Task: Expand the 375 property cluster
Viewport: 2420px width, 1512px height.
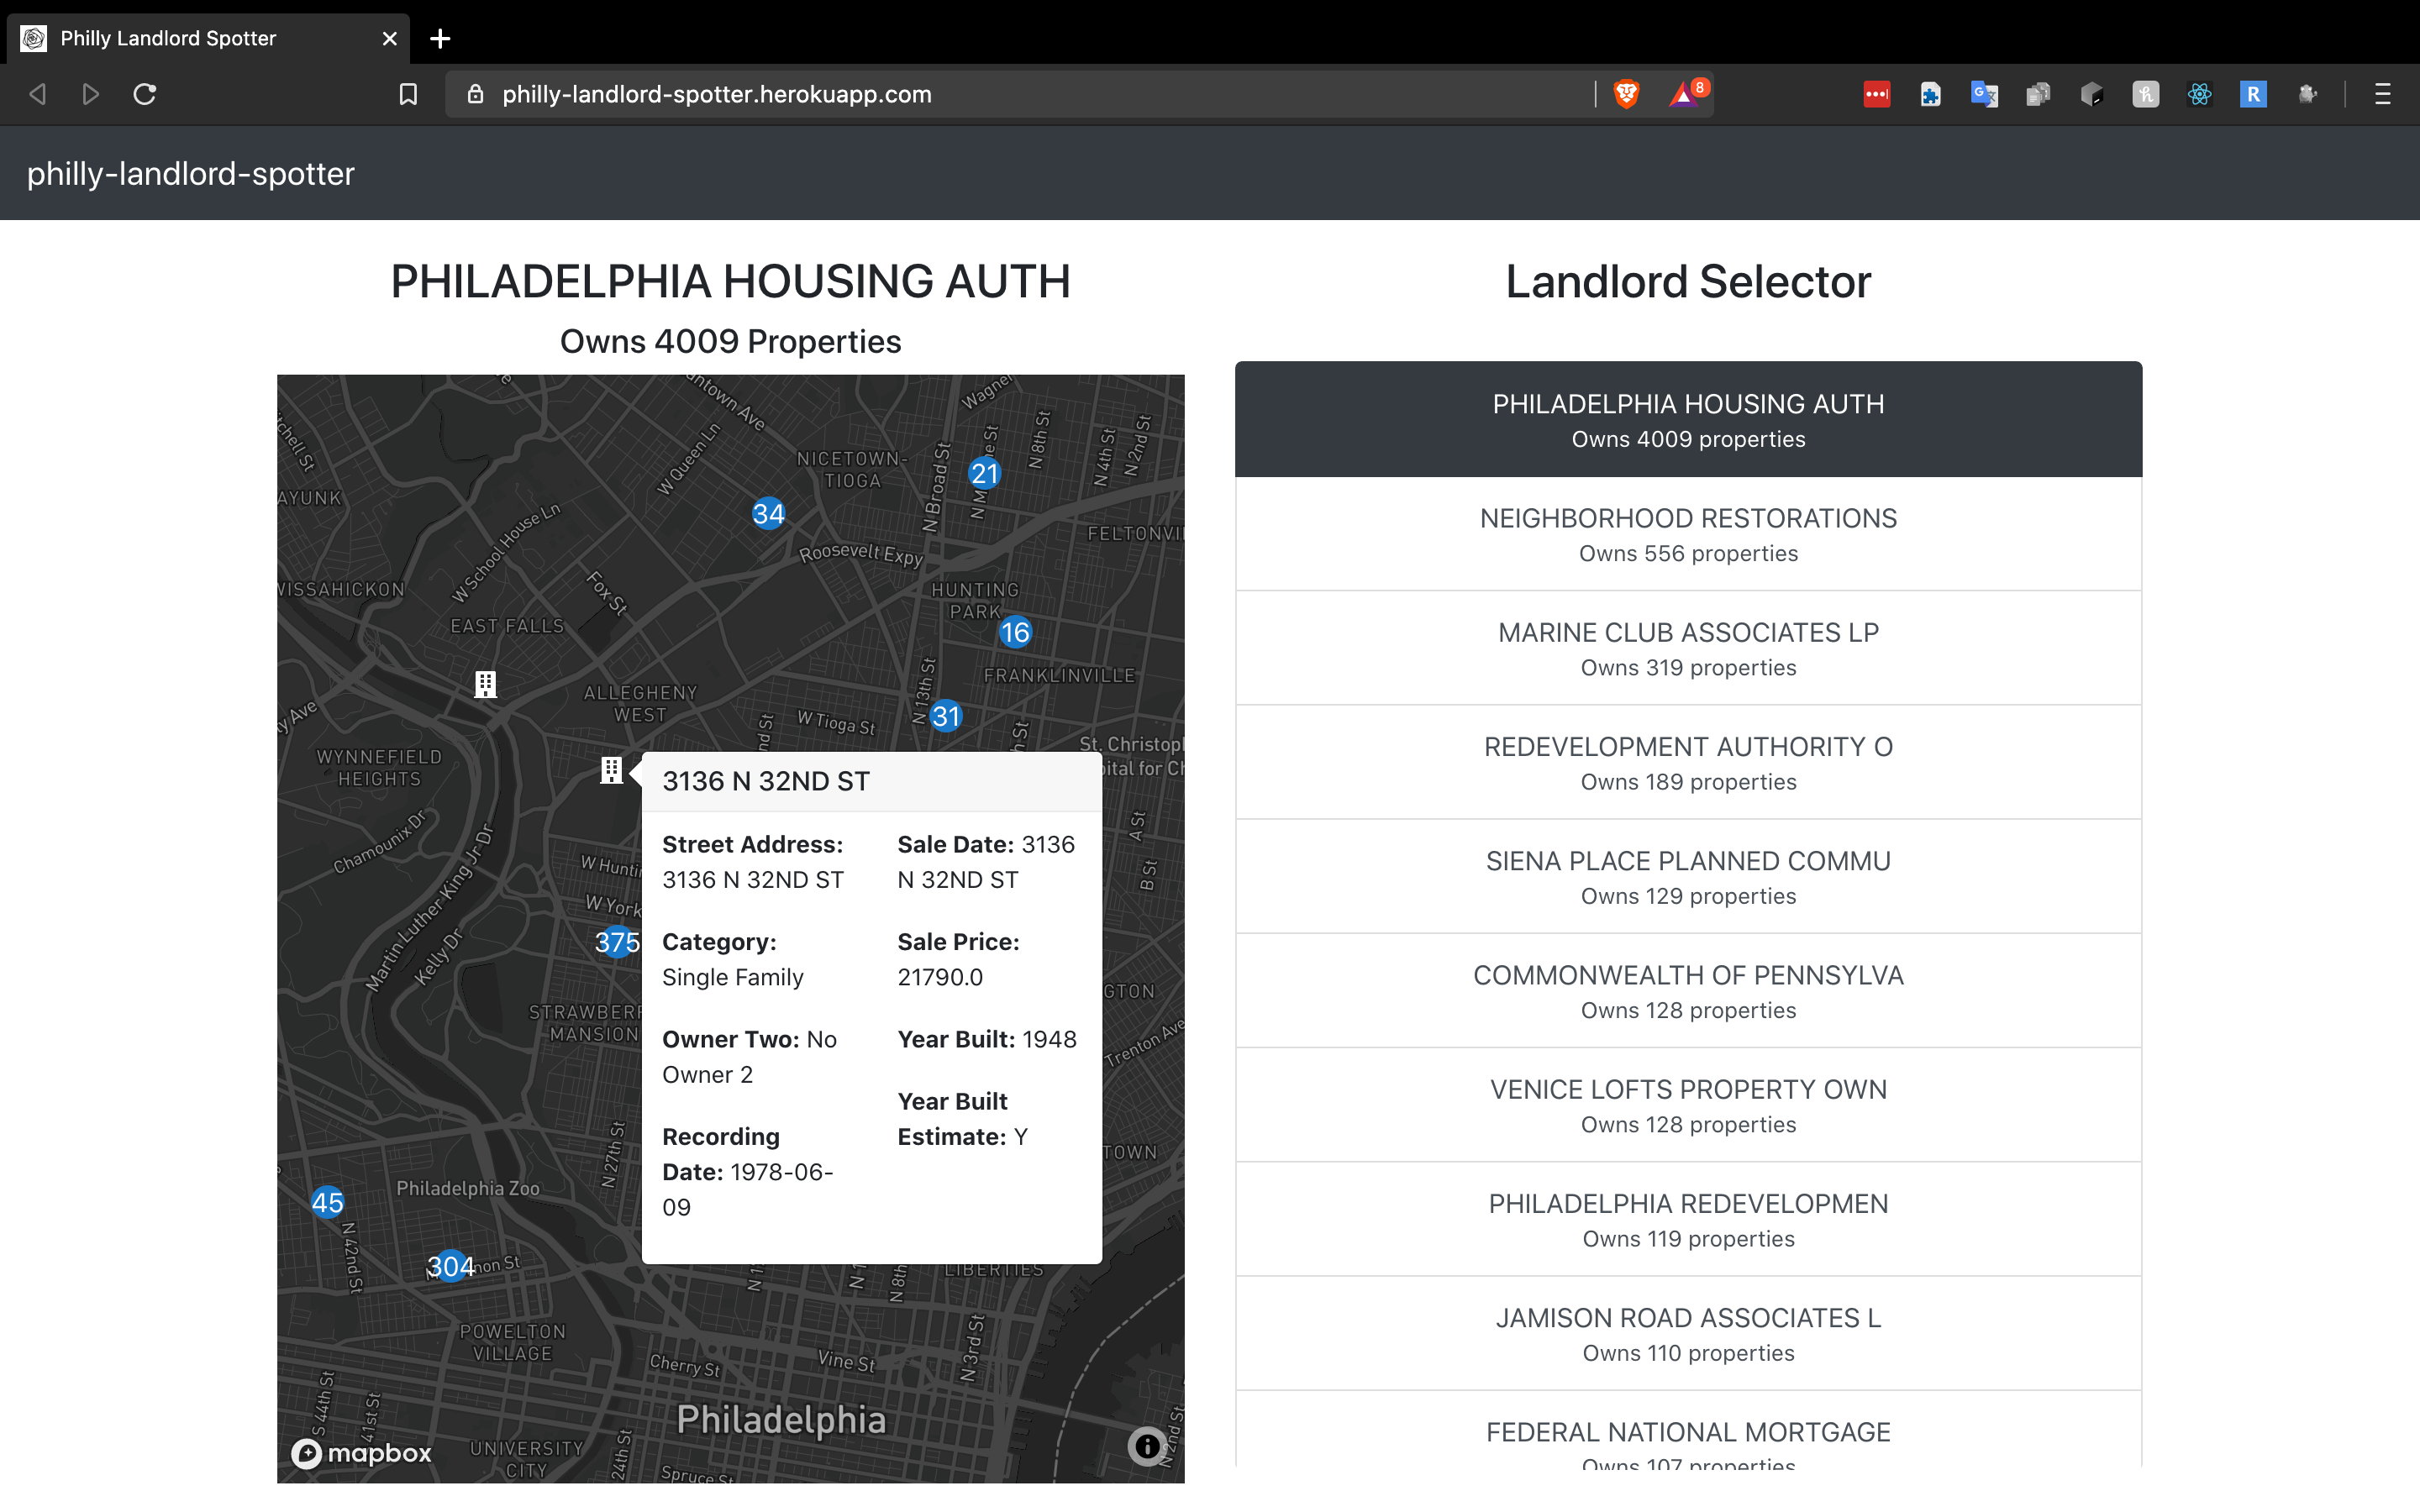Action: (x=616, y=941)
